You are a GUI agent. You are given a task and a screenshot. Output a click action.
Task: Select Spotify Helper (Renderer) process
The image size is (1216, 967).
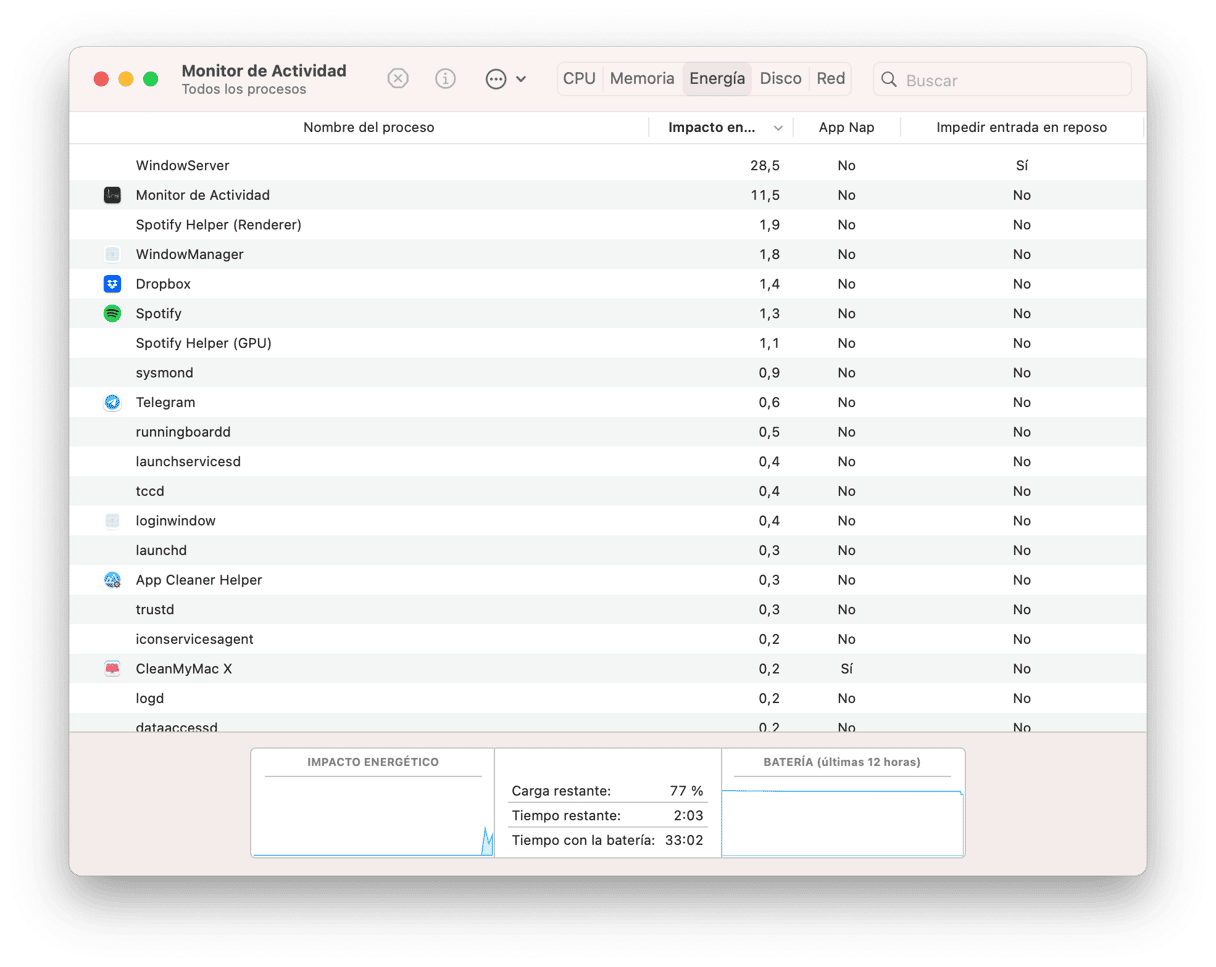[x=219, y=225]
